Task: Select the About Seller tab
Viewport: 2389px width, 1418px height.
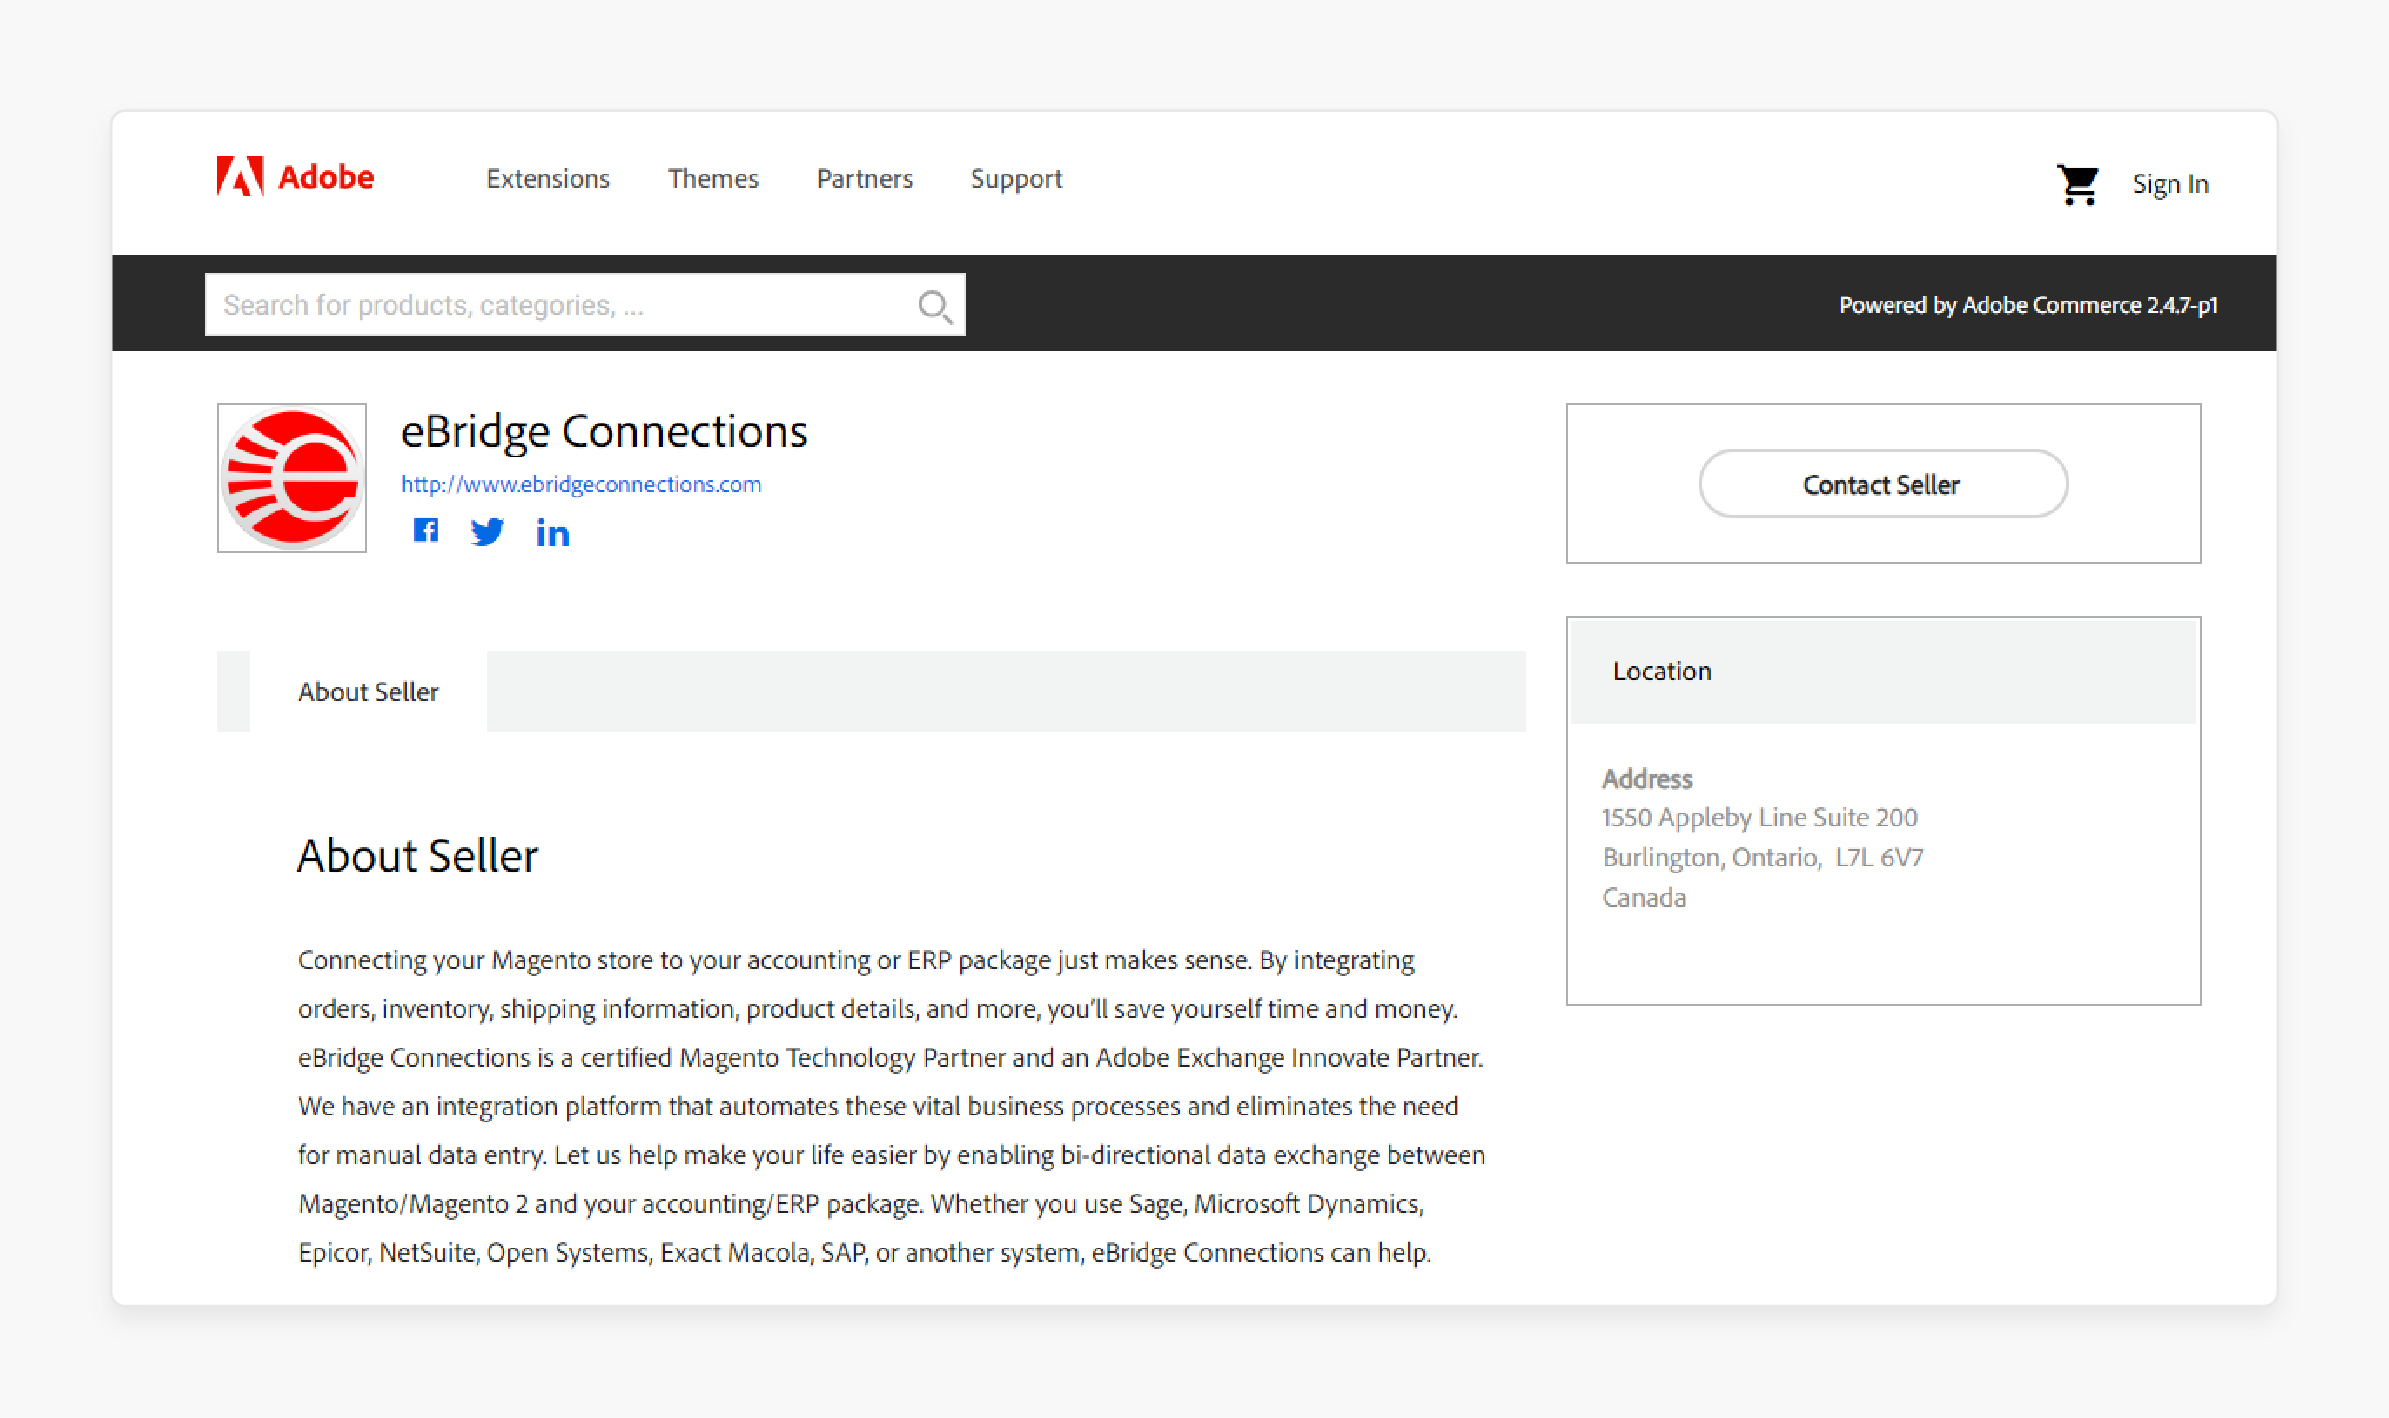Action: [368, 692]
